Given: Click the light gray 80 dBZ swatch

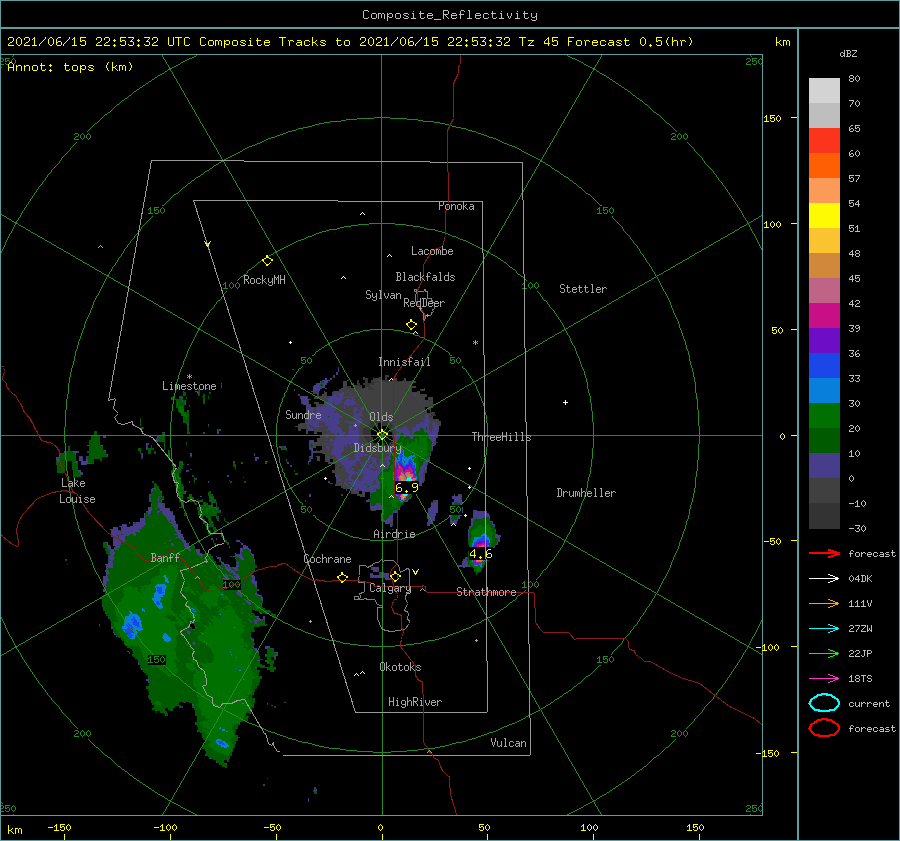Looking at the screenshot, I should (x=824, y=91).
